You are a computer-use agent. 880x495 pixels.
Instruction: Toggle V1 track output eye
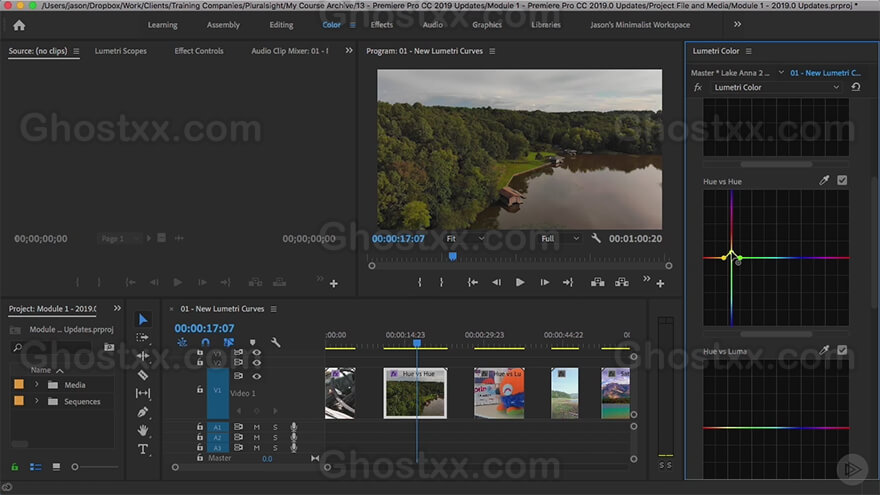(x=256, y=377)
